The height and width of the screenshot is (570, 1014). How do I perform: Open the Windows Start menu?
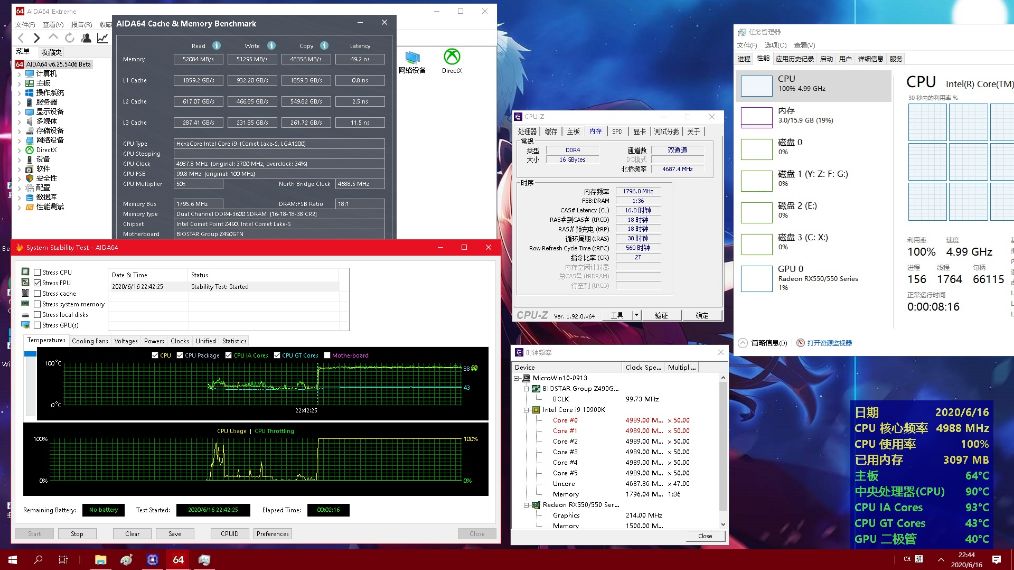12,560
